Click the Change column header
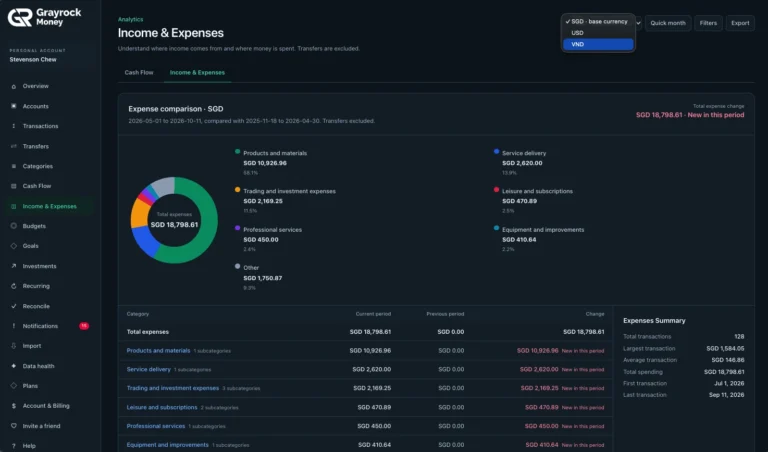Viewport: 768px width, 452px height. 595,314
